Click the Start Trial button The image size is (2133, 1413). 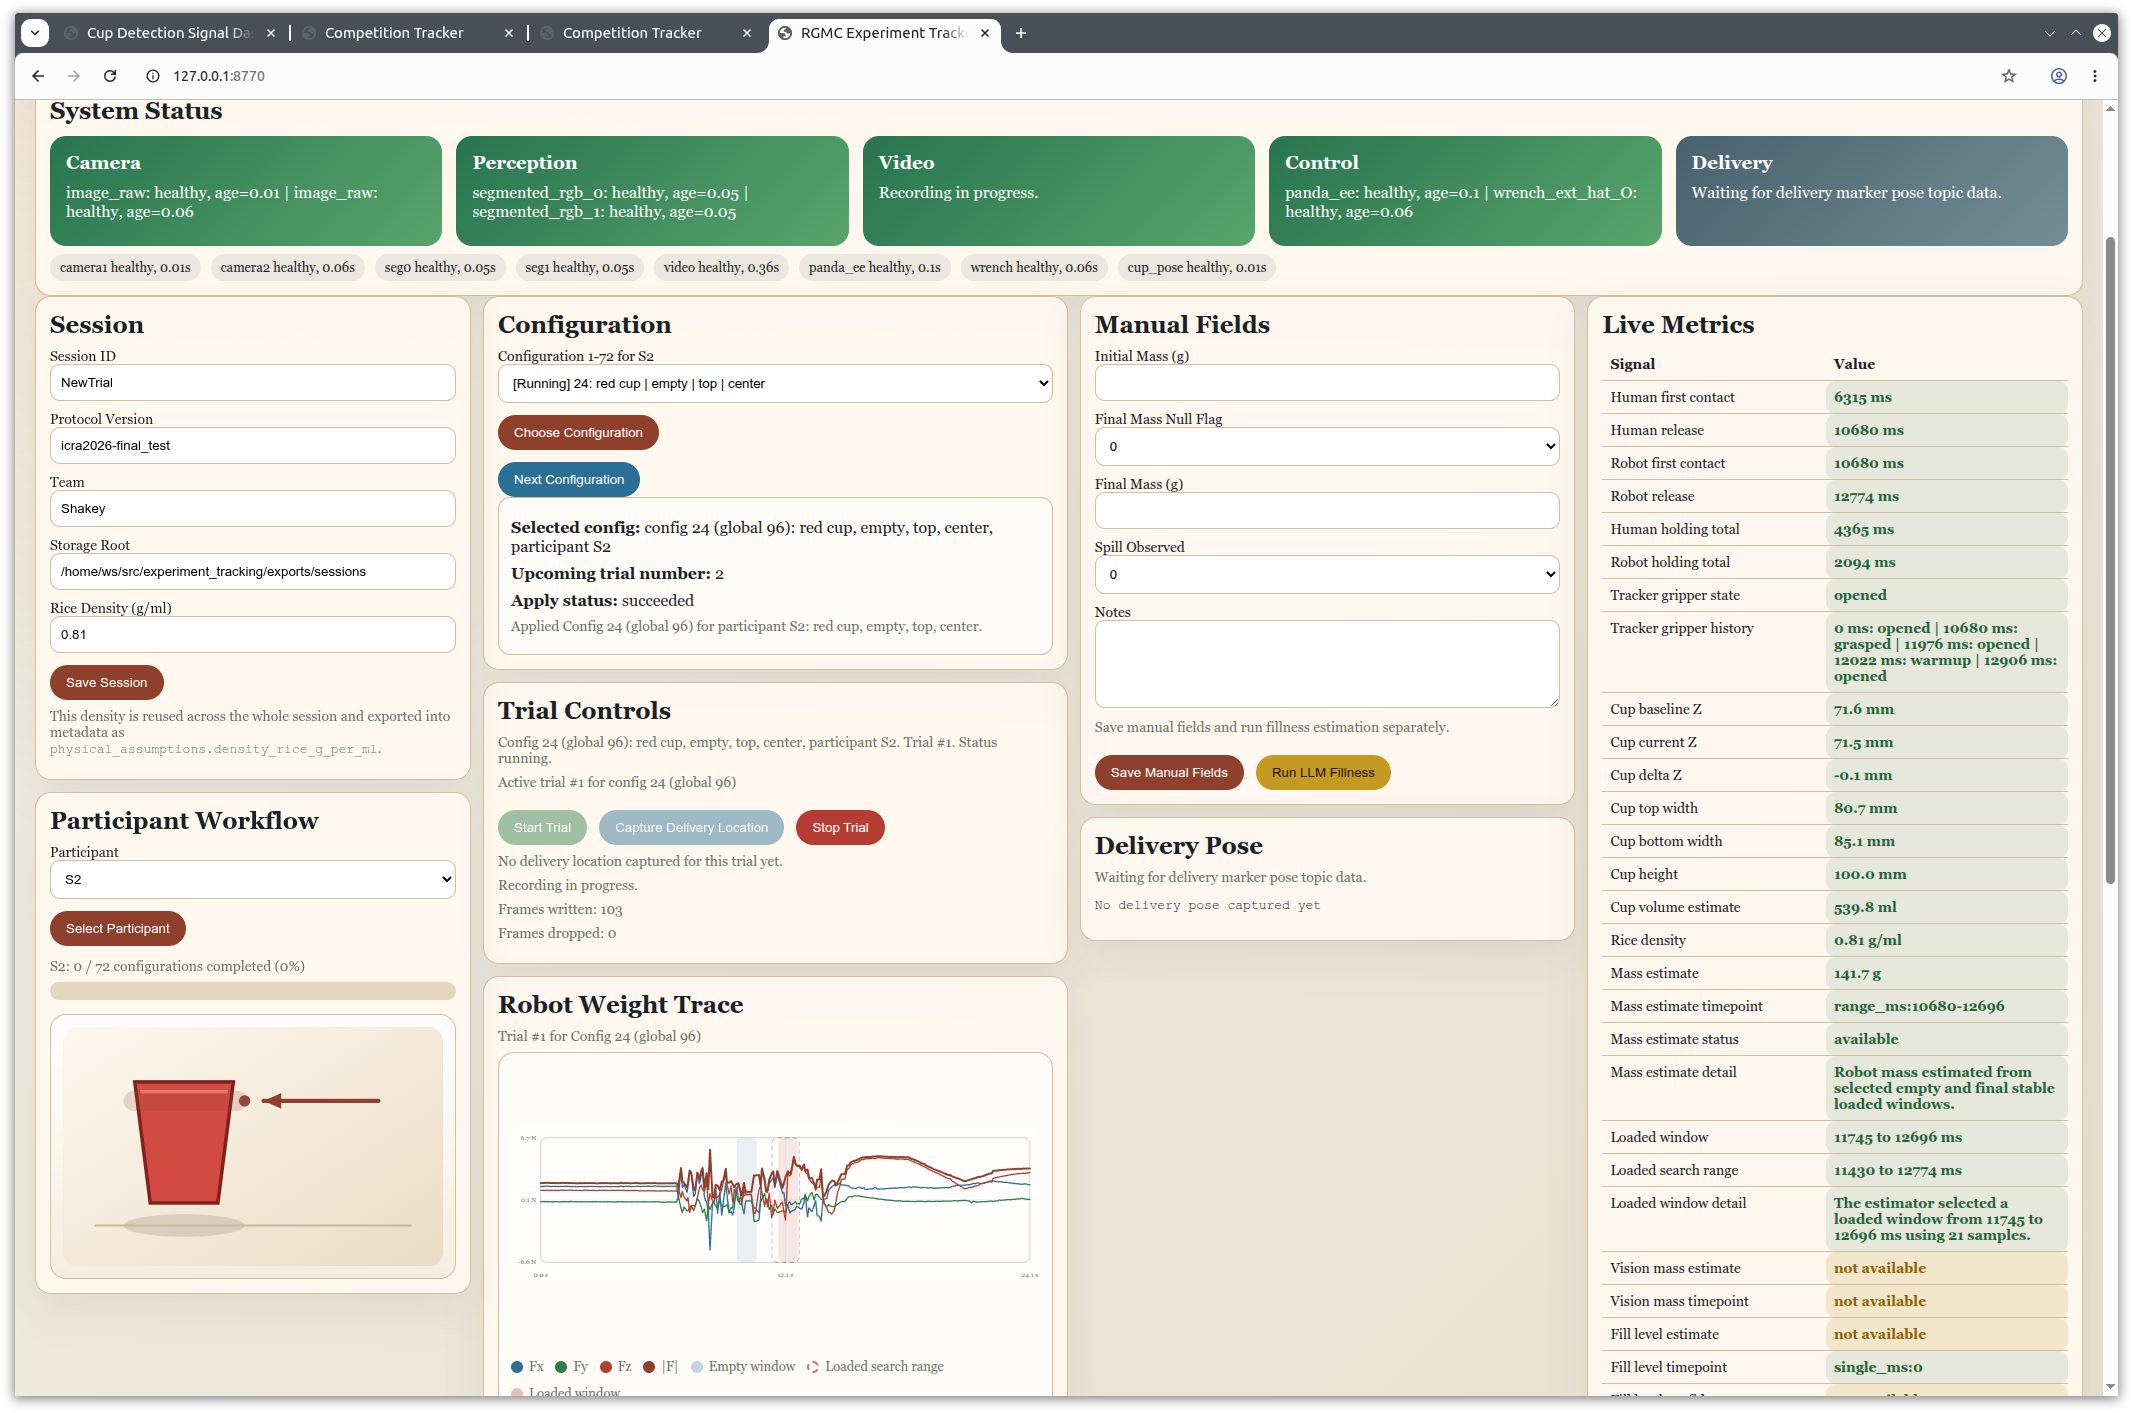(x=542, y=828)
